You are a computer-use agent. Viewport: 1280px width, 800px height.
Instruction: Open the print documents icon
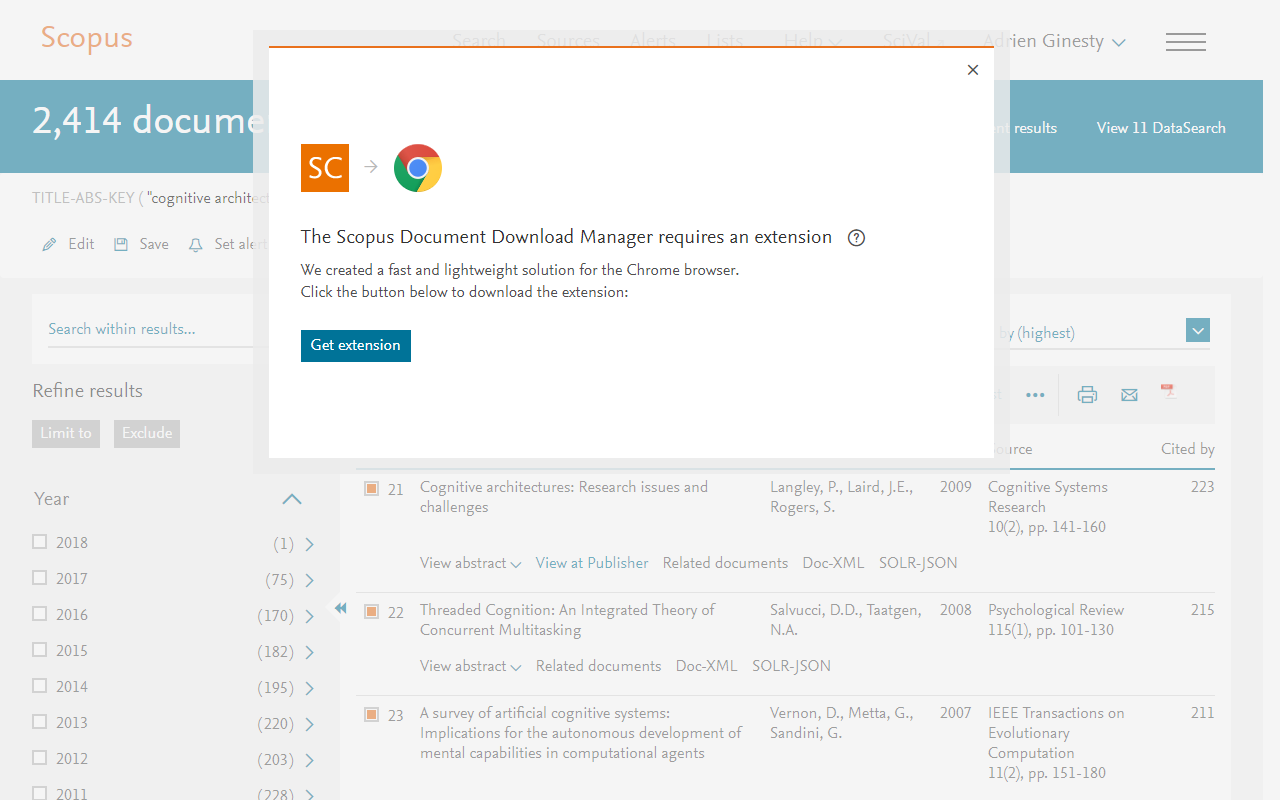tap(1087, 395)
